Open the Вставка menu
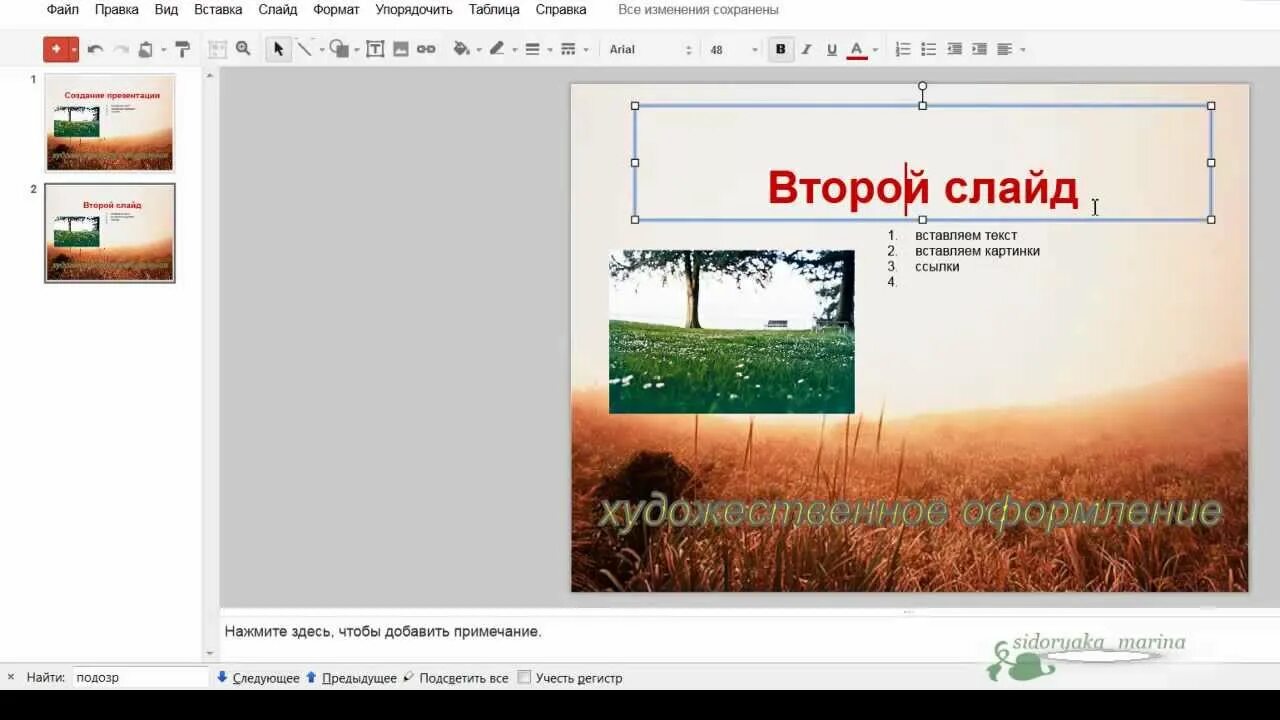Viewport: 1280px width, 720px height. click(x=218, y=9)
